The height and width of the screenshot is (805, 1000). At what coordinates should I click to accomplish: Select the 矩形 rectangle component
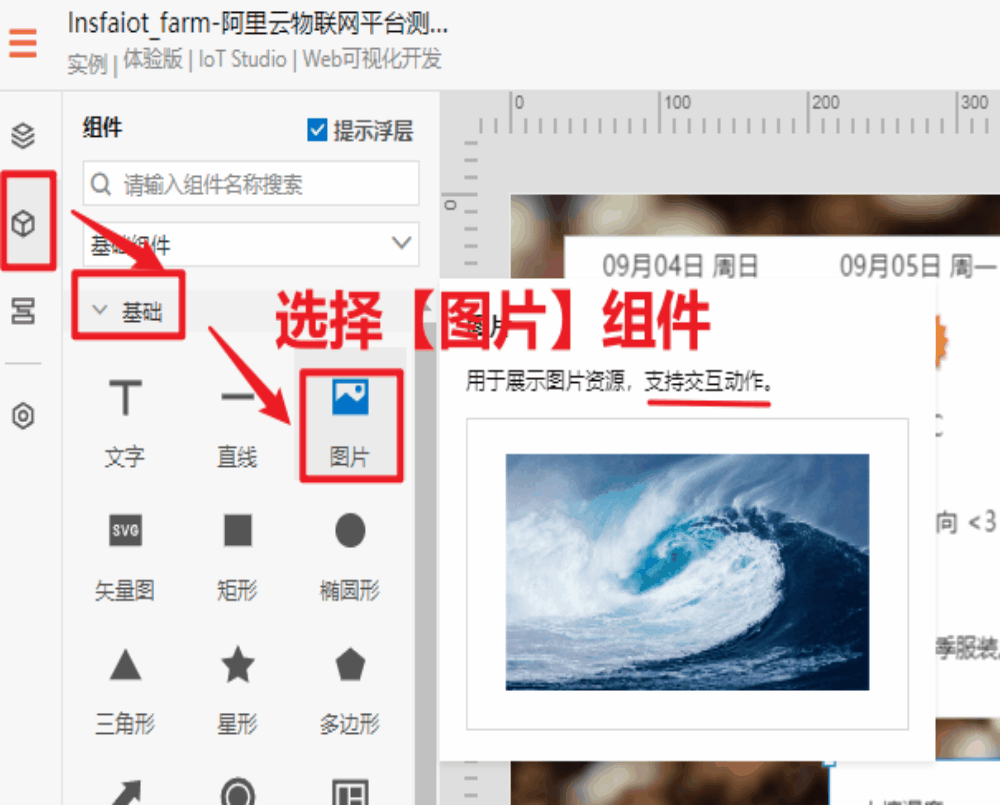pos(237,558)
